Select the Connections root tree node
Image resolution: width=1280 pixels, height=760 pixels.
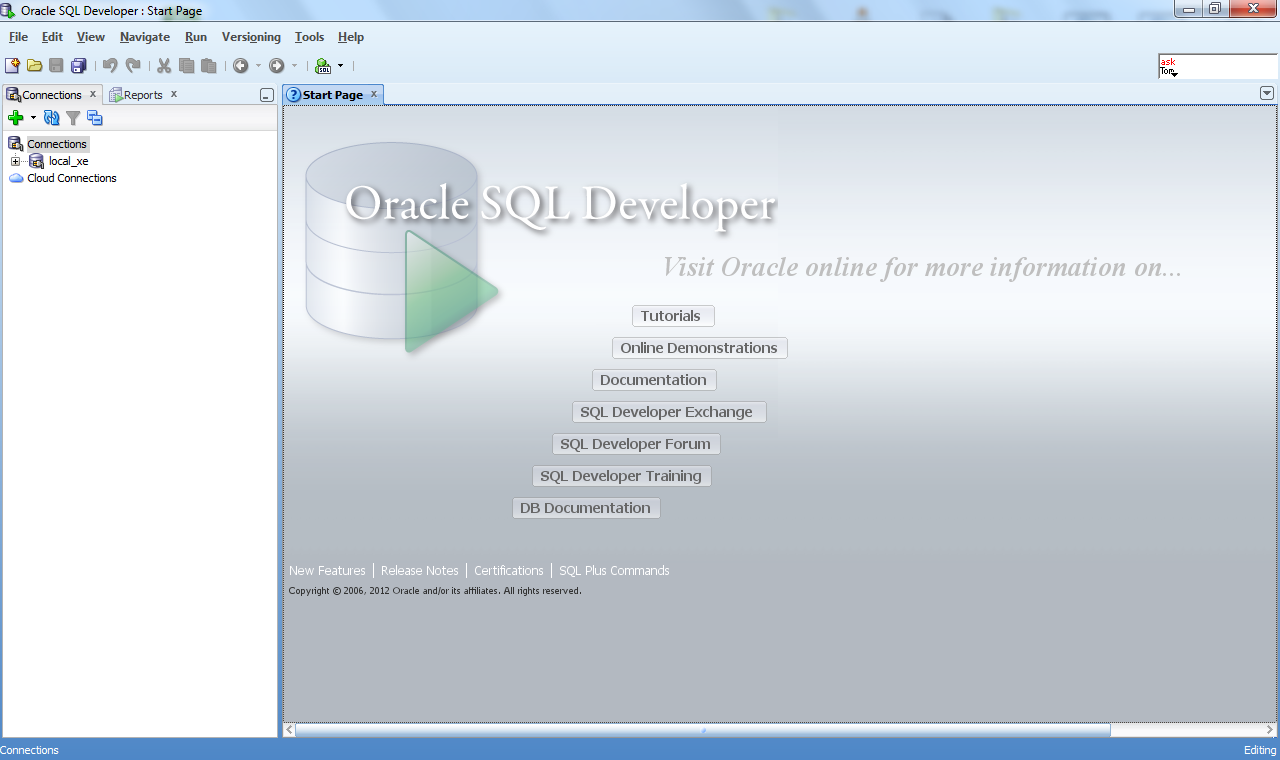coord(57,144)
